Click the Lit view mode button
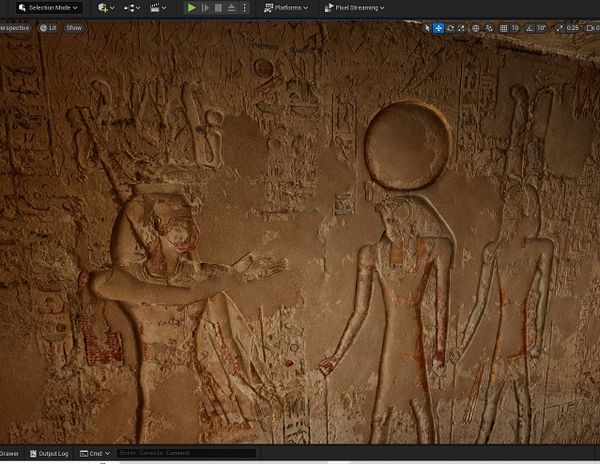Image resolution: width=600 pixels, height=464 pixels. (48, 28)
